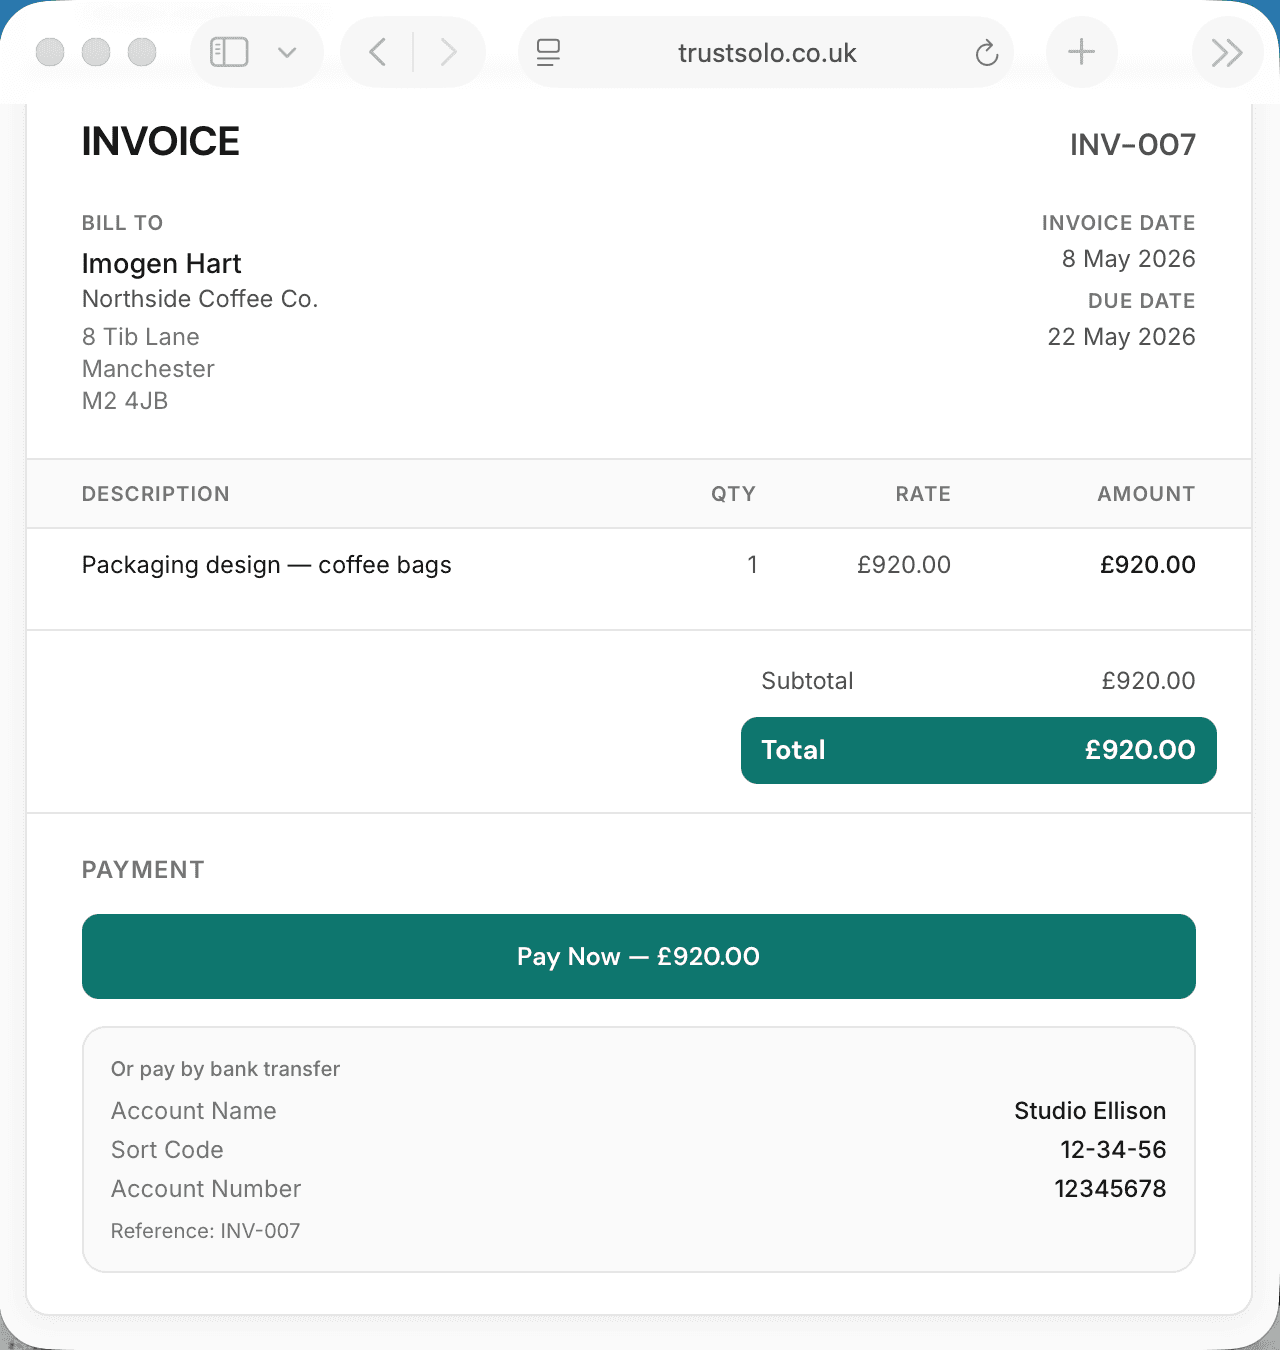1280x1350 pixels.
Task: Click Northside Coffee Co. text
Action: tap(200, 299)
